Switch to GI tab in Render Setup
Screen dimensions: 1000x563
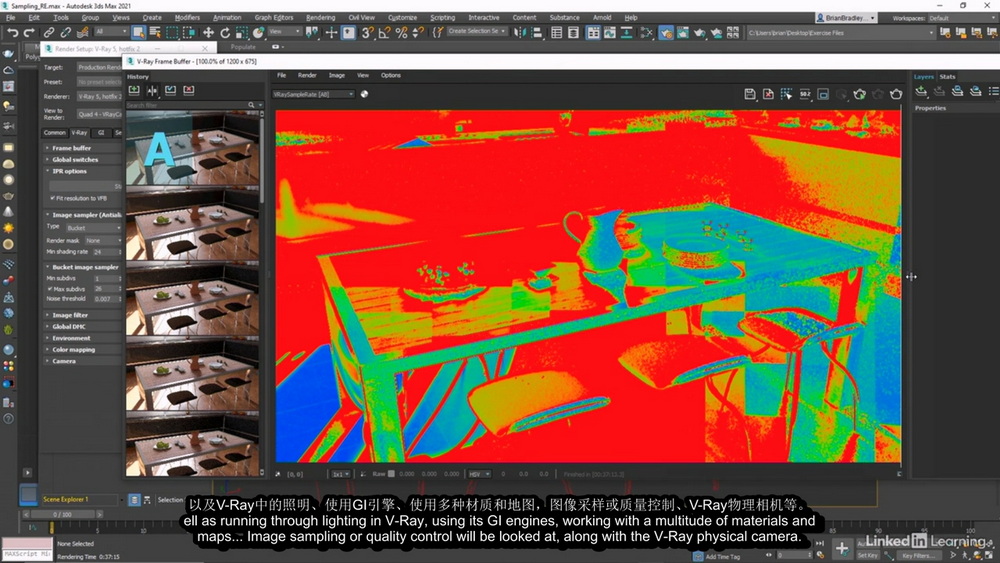pyautogui.click(x=101, y=133)
